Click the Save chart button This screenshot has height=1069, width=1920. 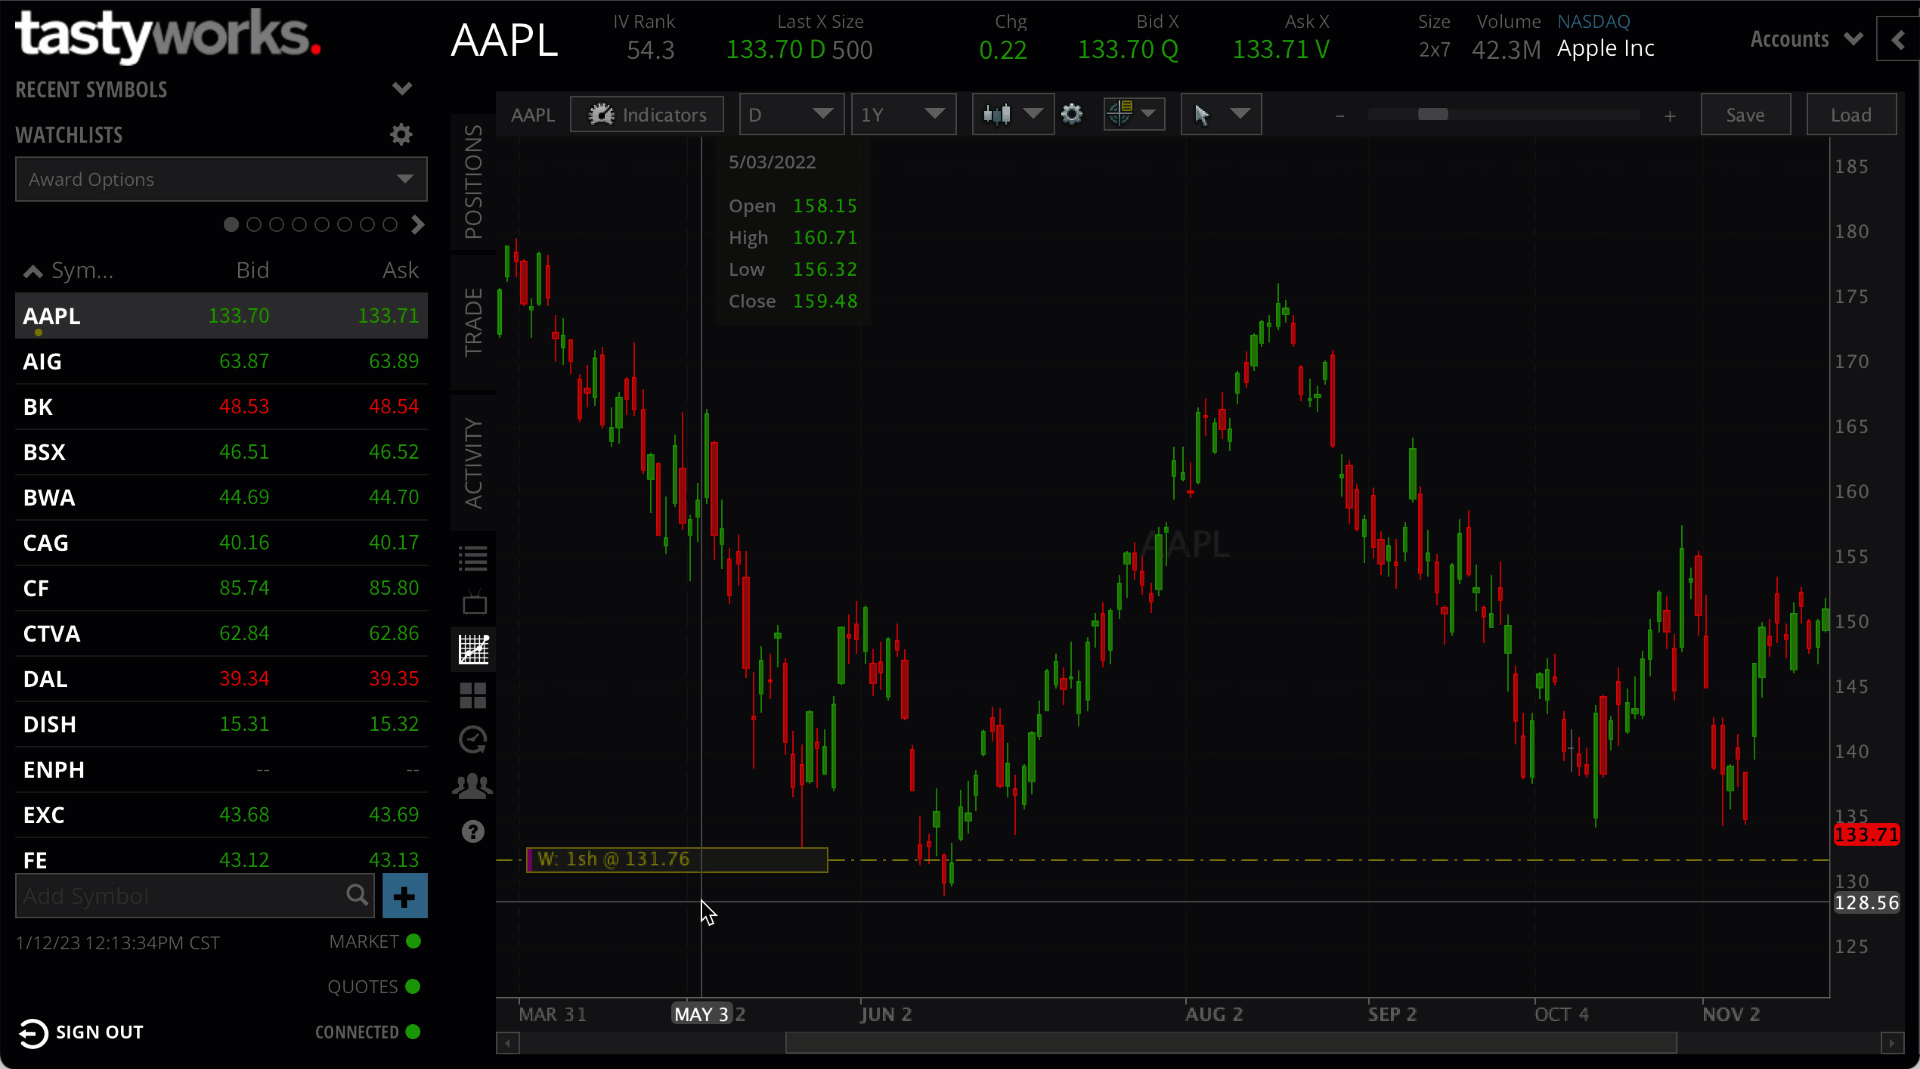1746,114
